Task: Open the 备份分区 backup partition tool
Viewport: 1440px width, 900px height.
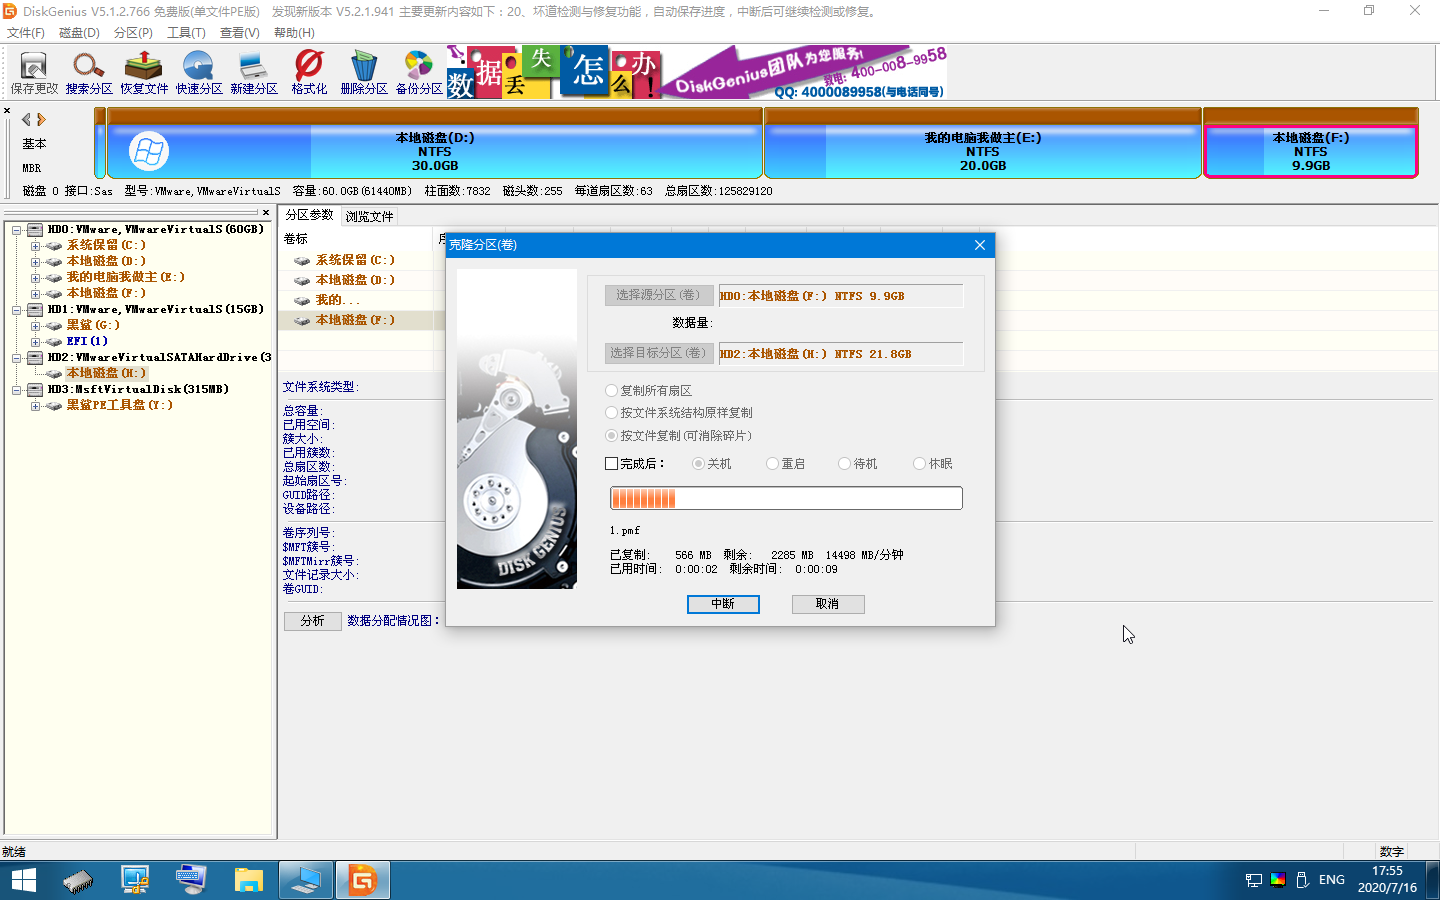Action: pyautogui.click(x=419, y=73)
